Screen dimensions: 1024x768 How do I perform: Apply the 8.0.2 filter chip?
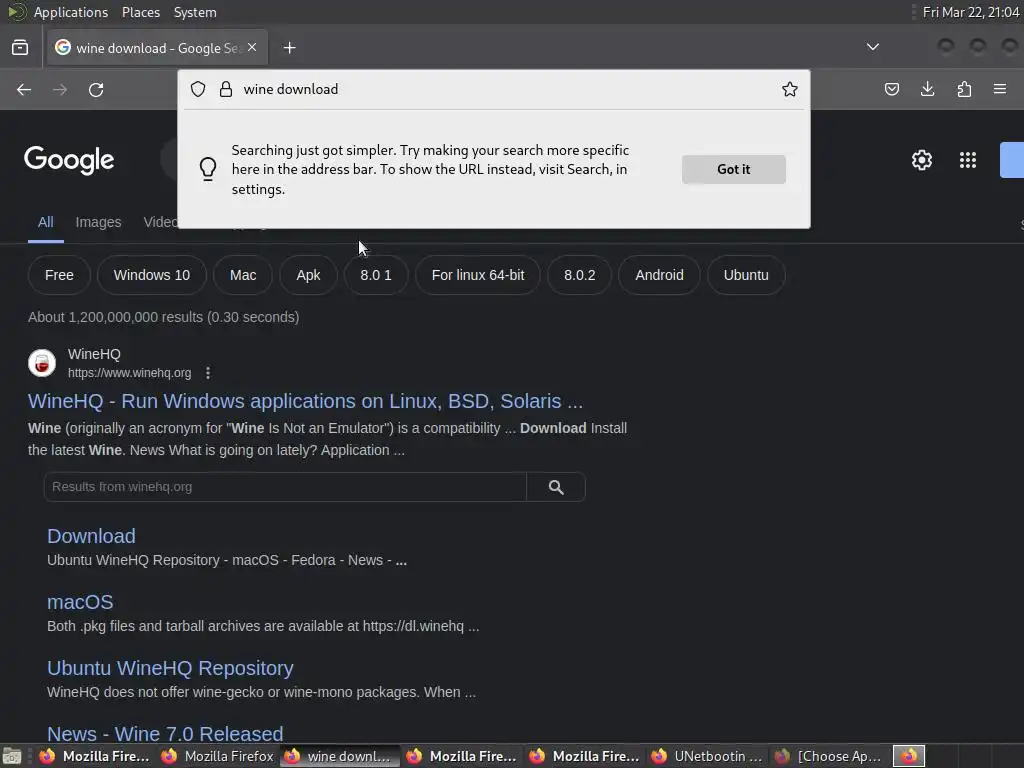tap(580, 275)
